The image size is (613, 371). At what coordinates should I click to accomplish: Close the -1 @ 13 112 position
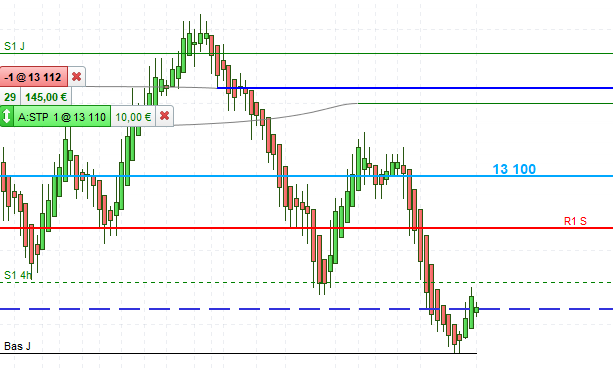coord(77,77)
